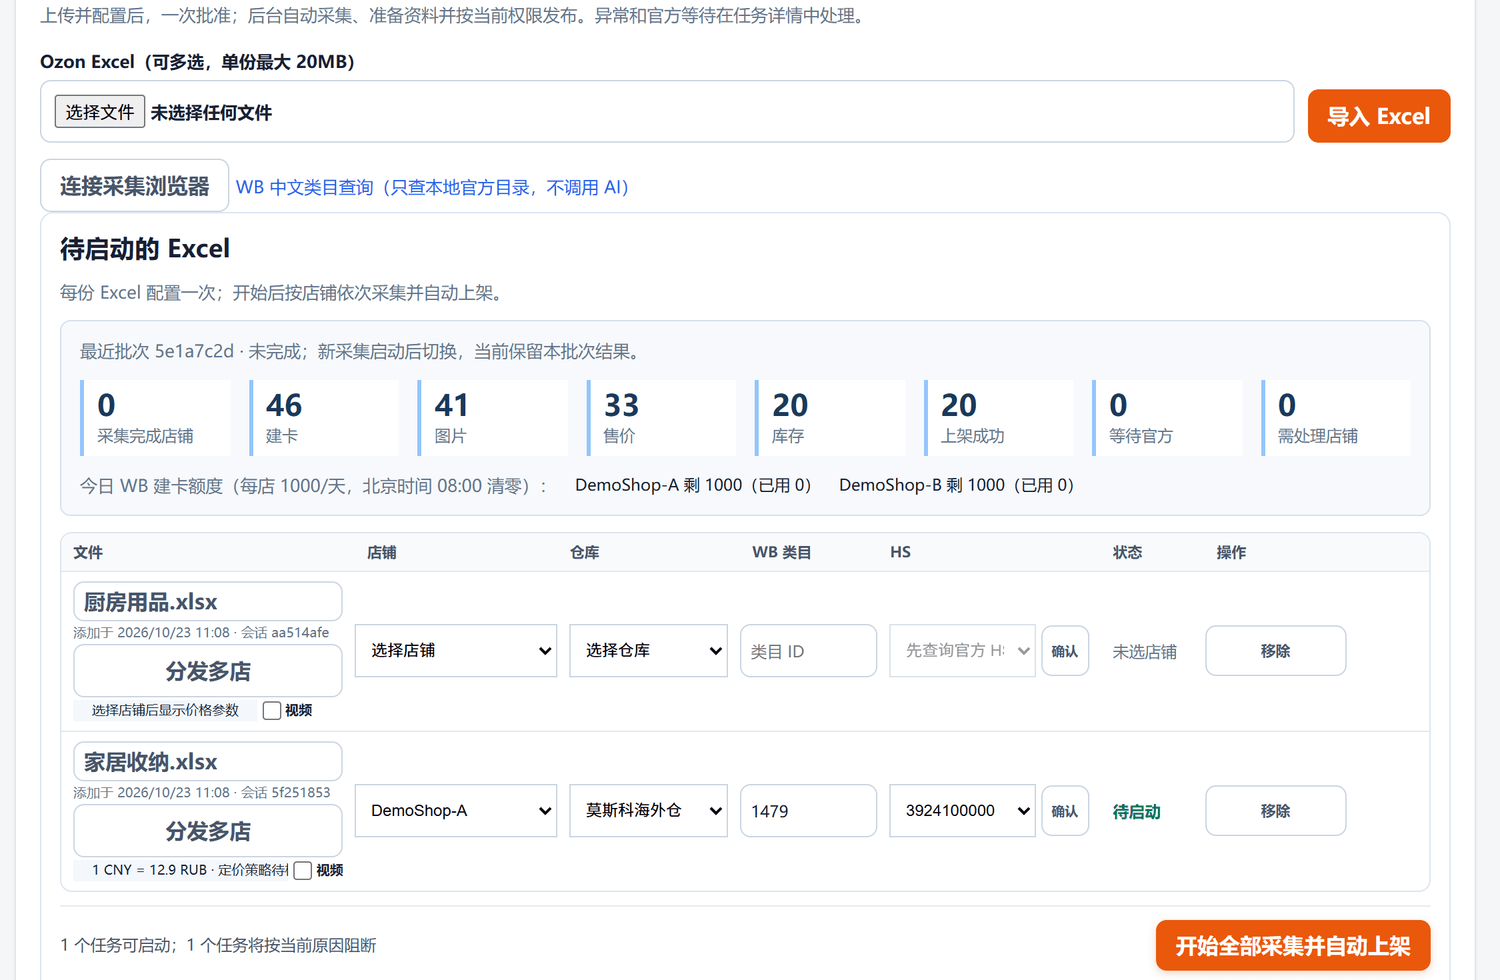This screenshot has width=1500, height=980.
Task: Open the DemoShop-A store dropdown
Action: (456, 811)
